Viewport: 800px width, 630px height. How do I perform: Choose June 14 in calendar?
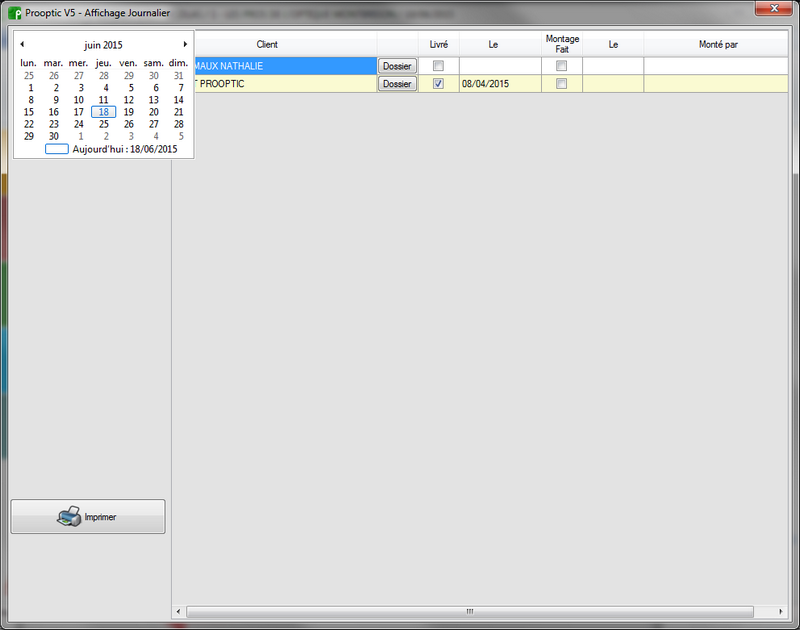(x=179, y=100)
